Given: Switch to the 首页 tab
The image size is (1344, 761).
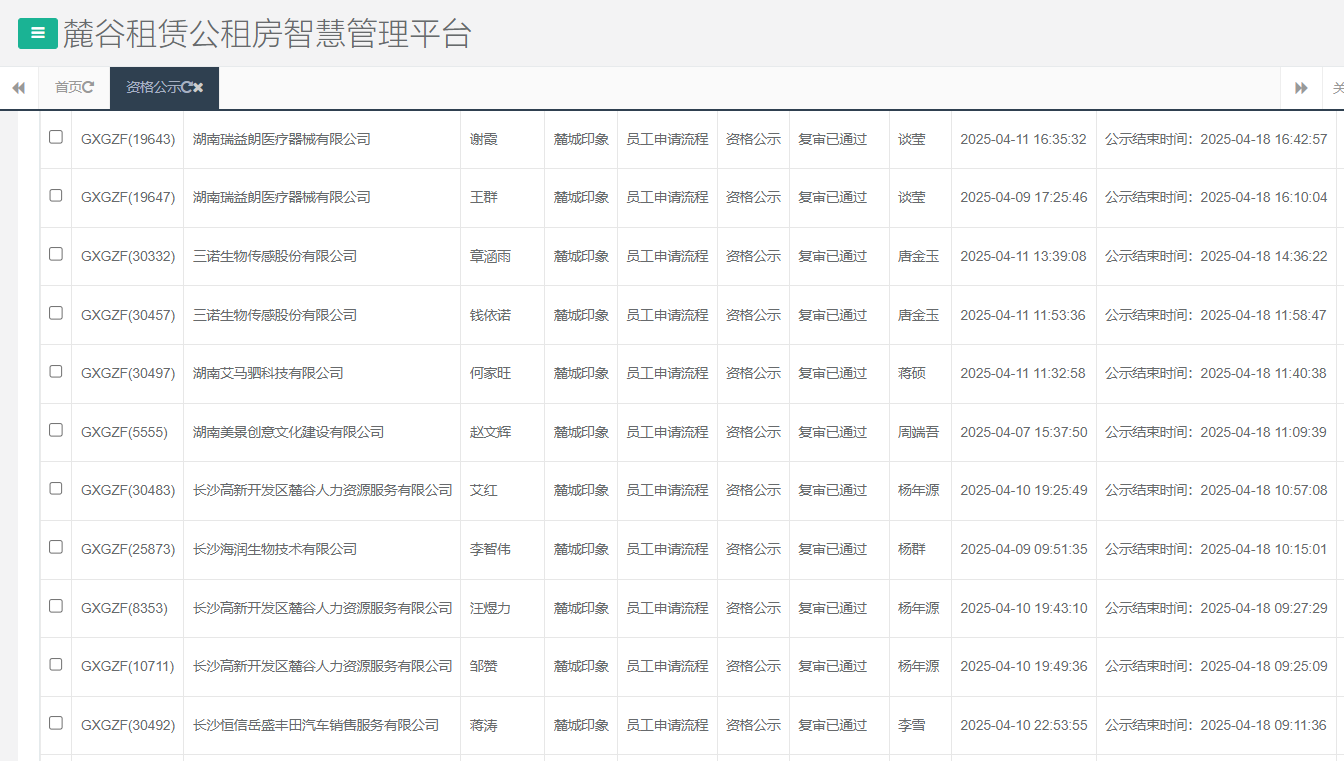Looking at the screenshot, I should click(x=66, y=87).
